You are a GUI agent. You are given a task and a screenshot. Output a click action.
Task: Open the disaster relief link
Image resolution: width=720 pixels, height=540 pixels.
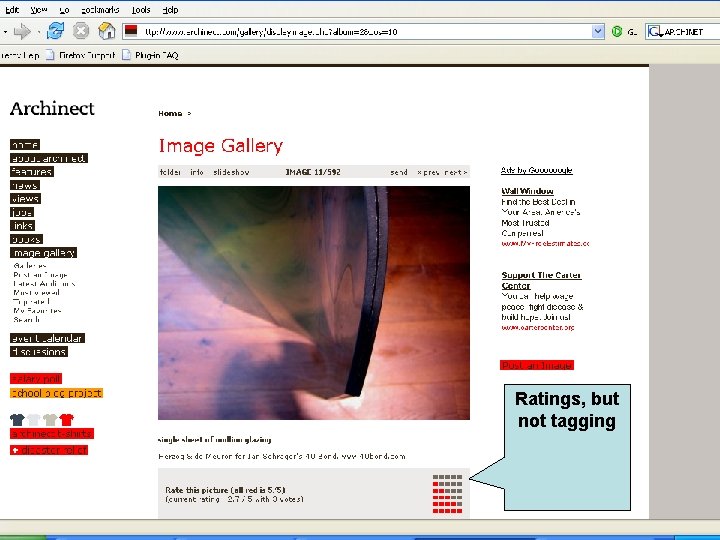pos(49,450)
